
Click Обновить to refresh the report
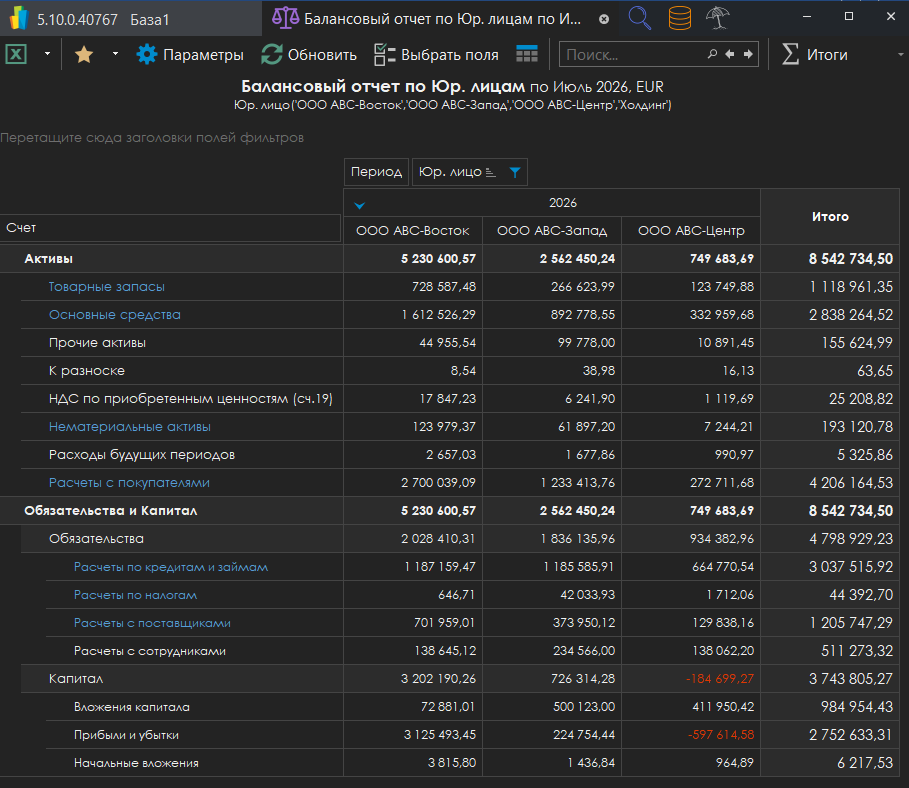pyautogui.click(x=308, y=55)
